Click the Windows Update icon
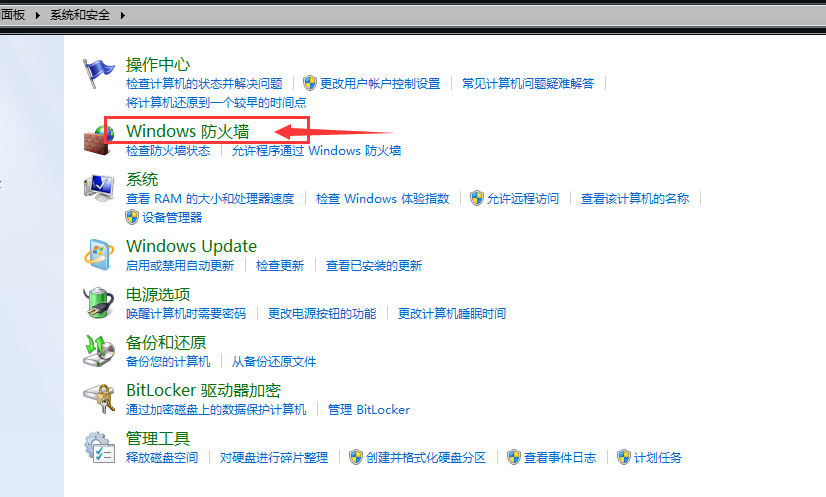The height and width of the screenshot is (497, 826). click(x=99, y=254)
